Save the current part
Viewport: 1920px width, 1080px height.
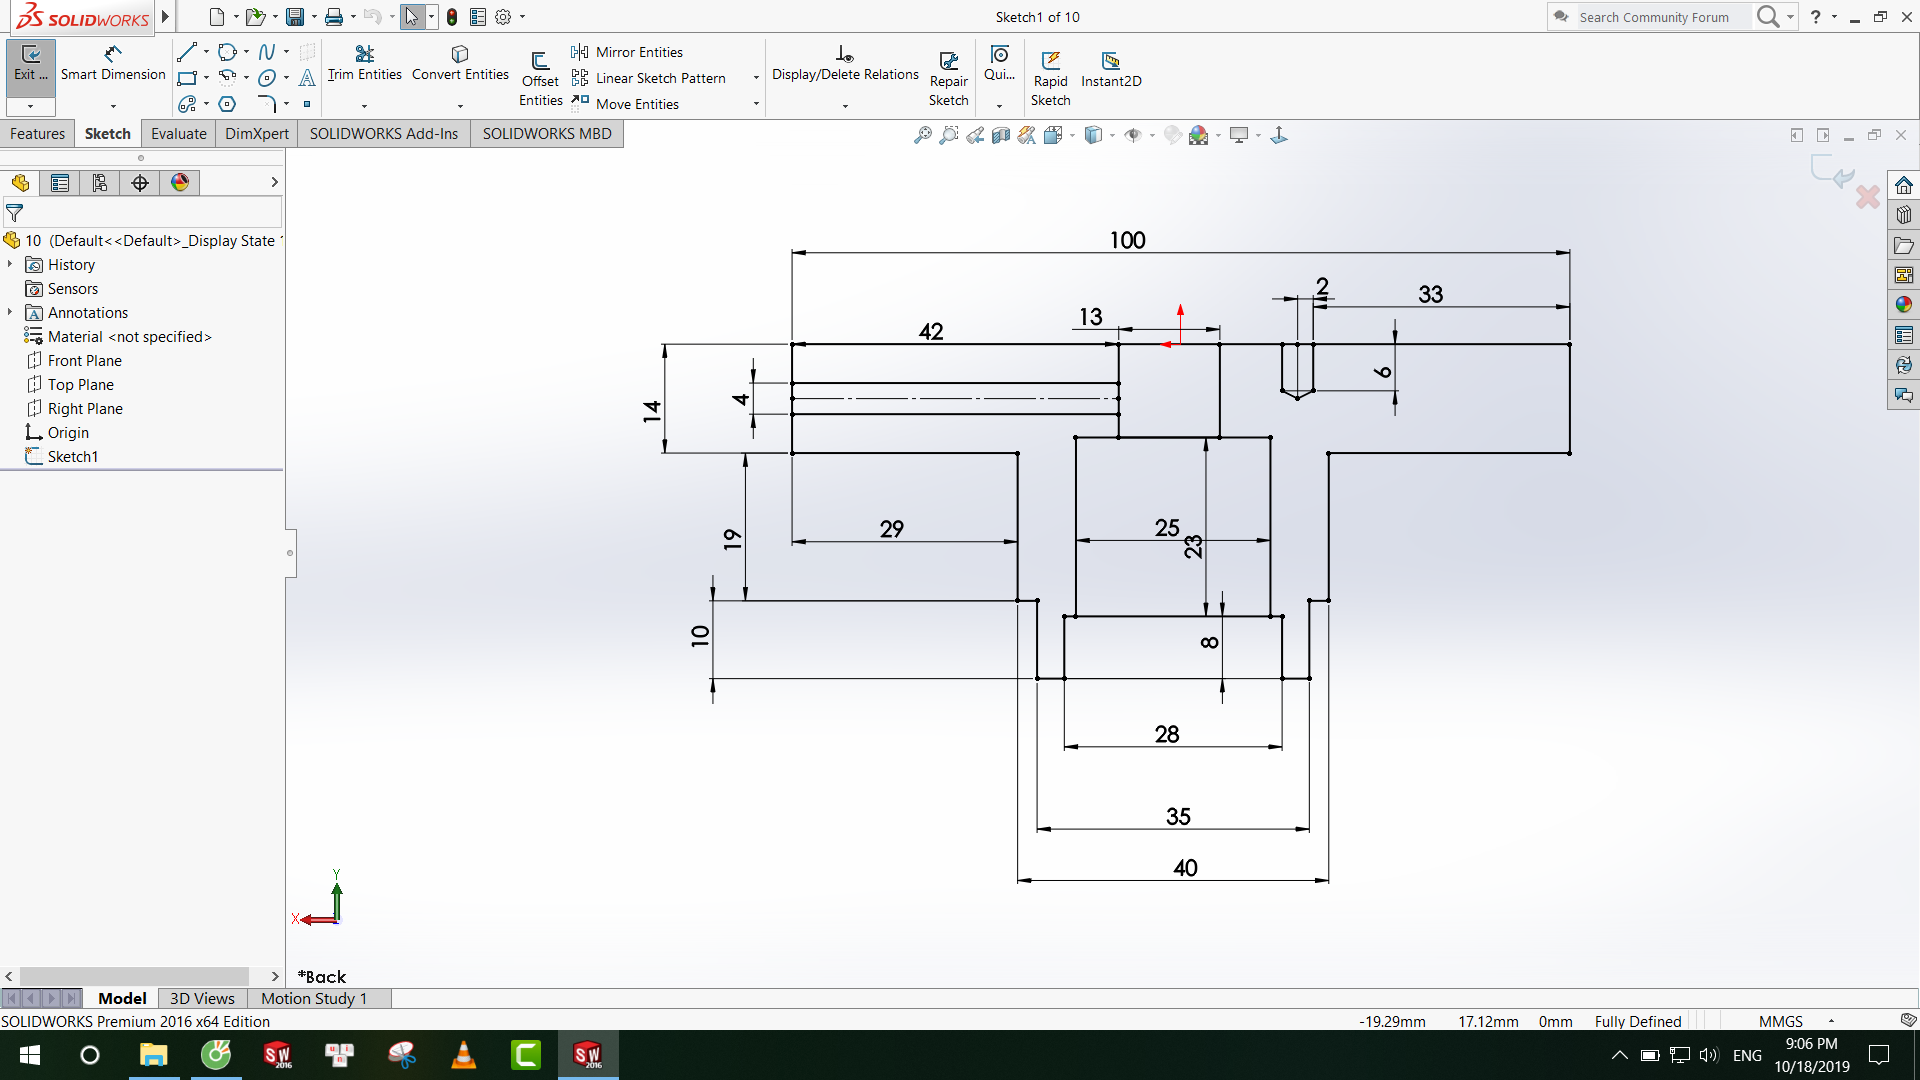point(294,17)
